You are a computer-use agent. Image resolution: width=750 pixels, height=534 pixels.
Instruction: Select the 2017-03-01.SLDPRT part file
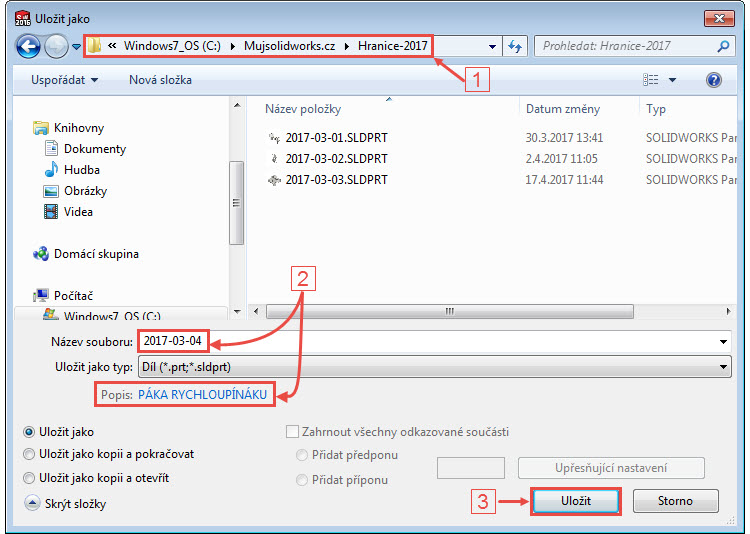coord(335,138)
